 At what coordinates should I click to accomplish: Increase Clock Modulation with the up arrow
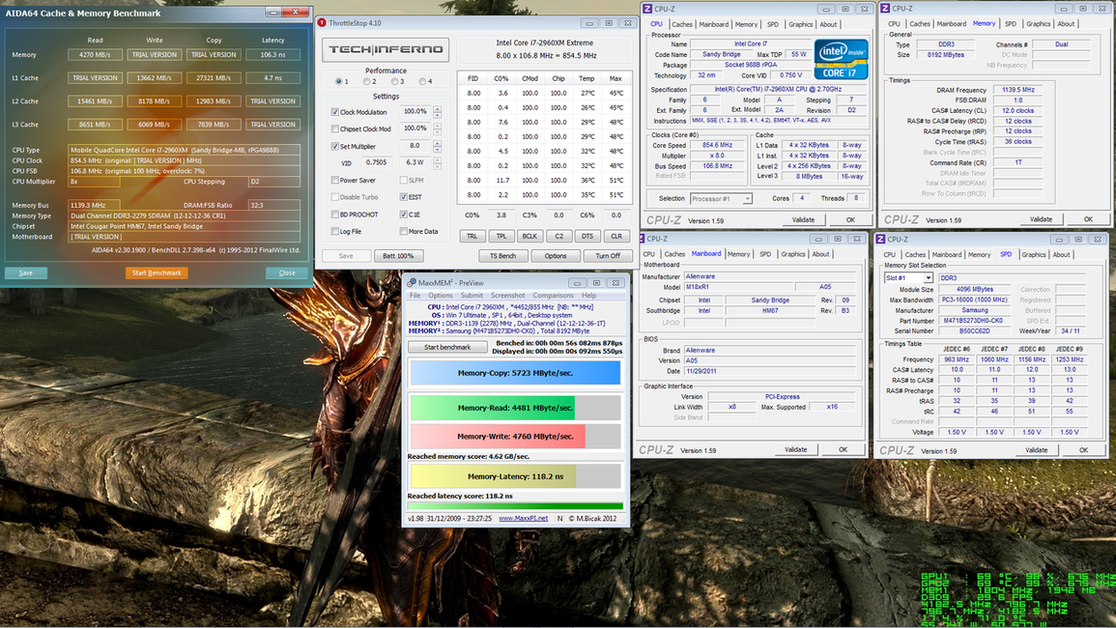pyautogui.click(x=437, y=109)
